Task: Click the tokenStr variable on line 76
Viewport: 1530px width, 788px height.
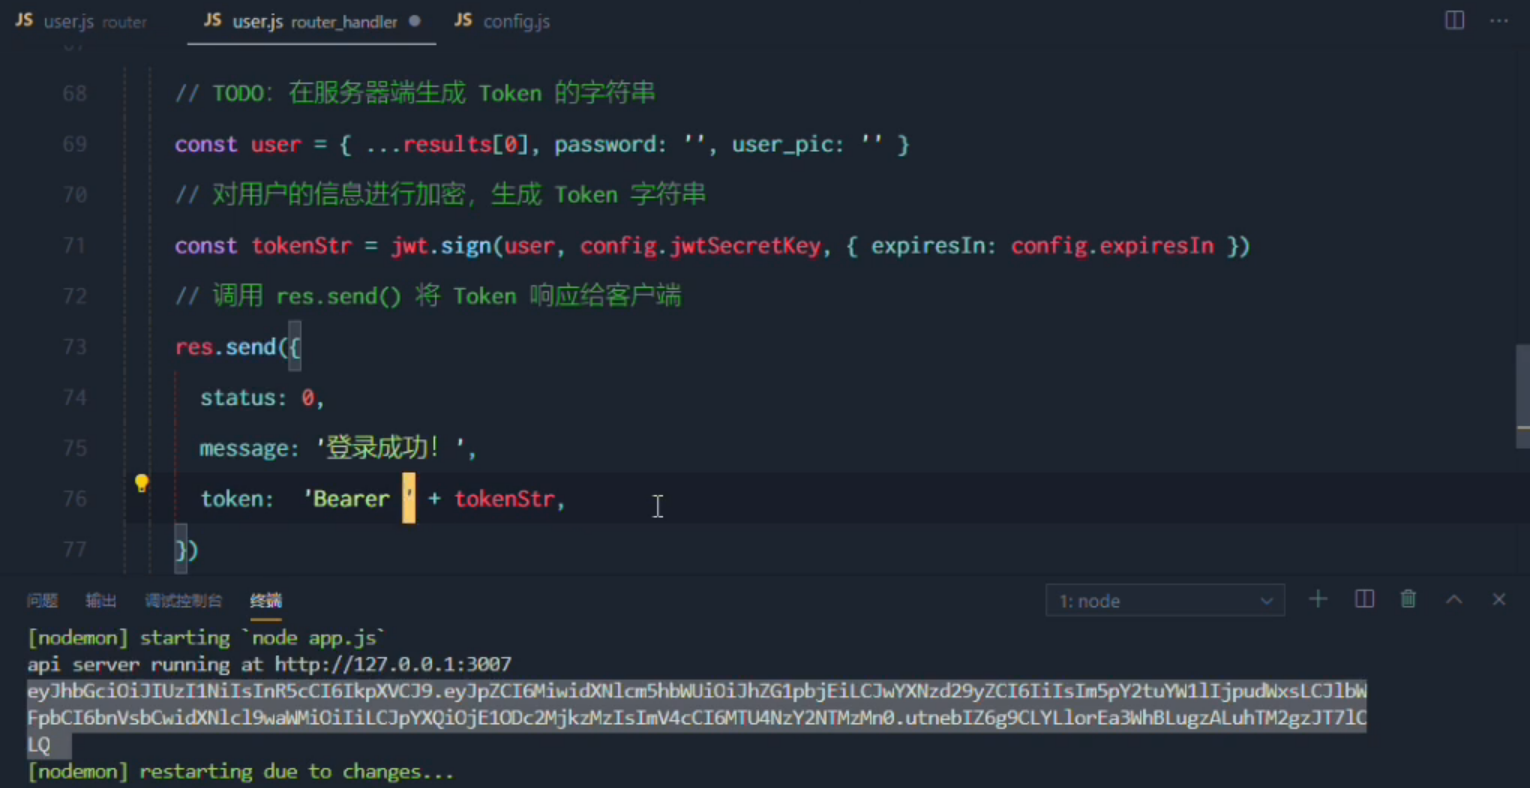Action: [x=504, y=499]
